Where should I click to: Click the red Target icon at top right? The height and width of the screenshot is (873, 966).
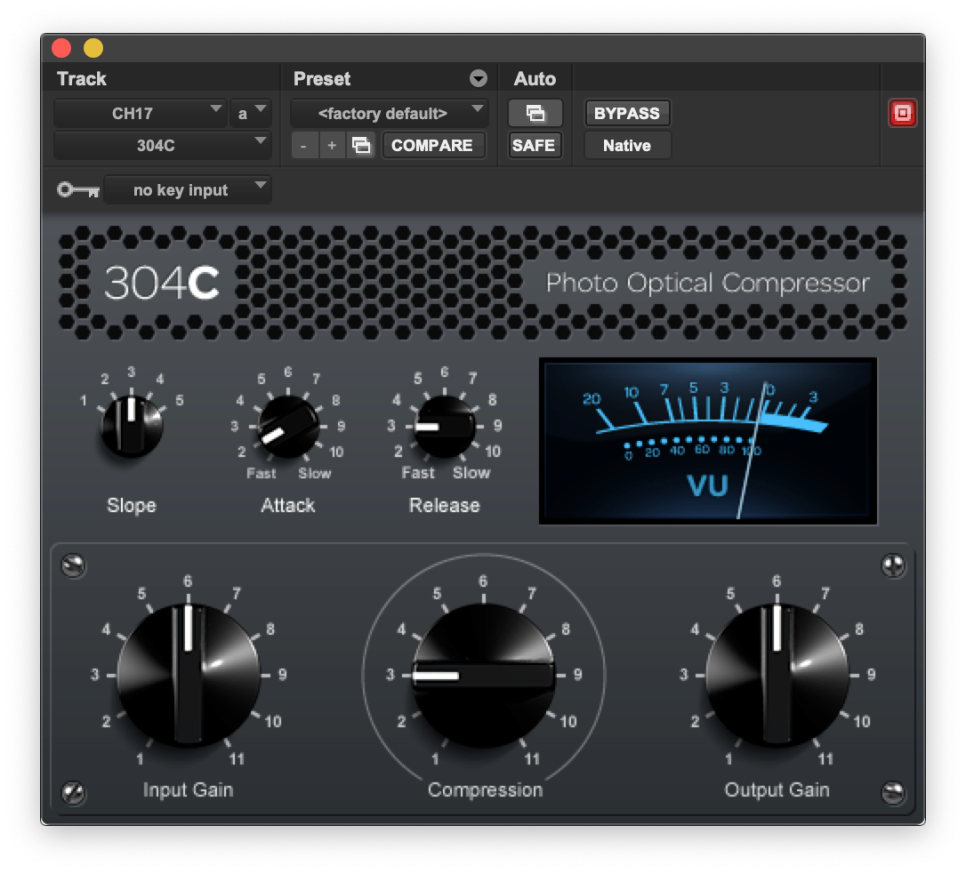click(x=902, y=113)
